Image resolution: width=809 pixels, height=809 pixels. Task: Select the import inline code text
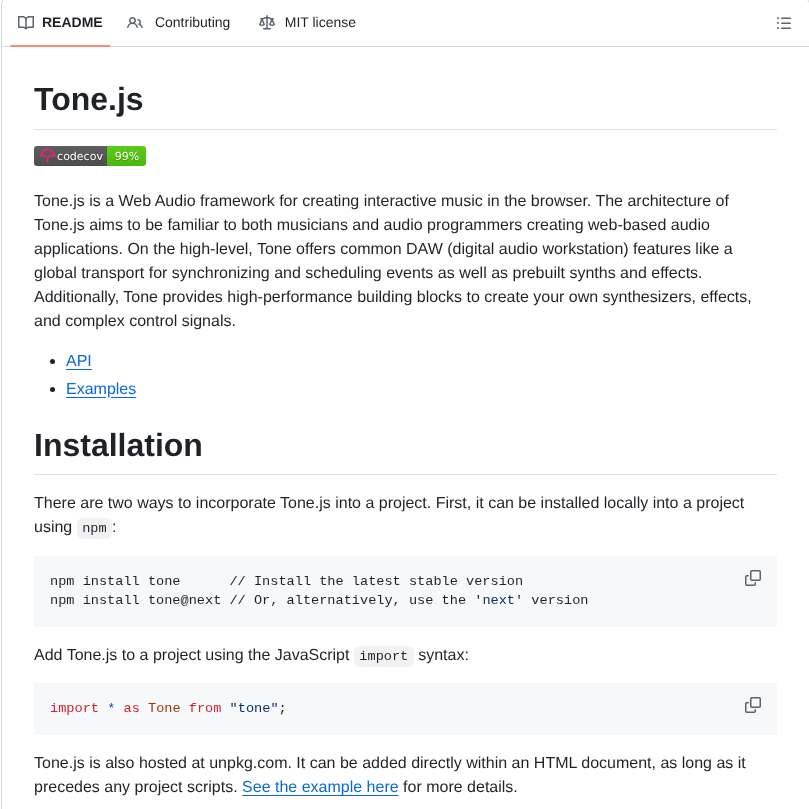(x=384, y=656)
